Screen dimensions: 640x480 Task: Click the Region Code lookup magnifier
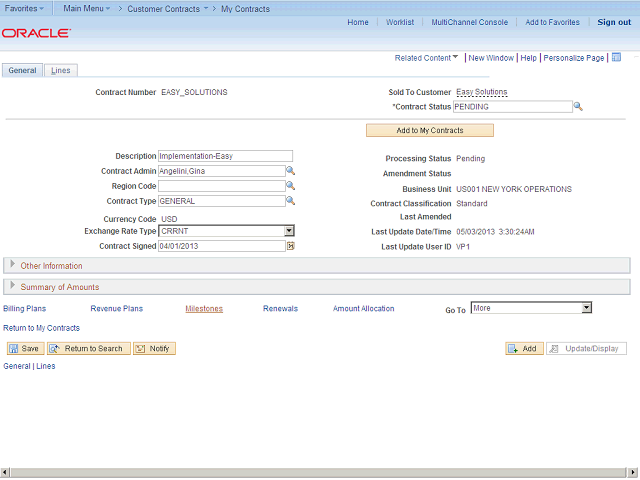pyautogui.click(x=291, y=186)
